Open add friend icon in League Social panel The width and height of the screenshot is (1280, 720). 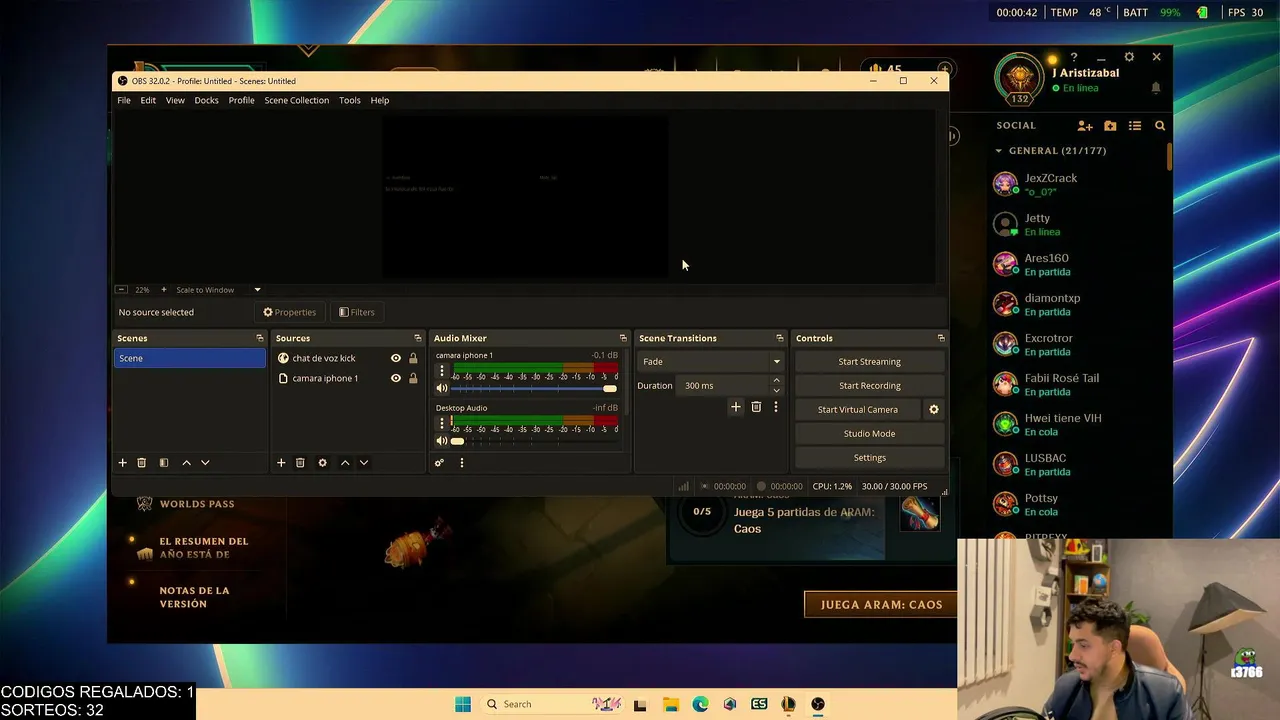(x=1085, y=126)
